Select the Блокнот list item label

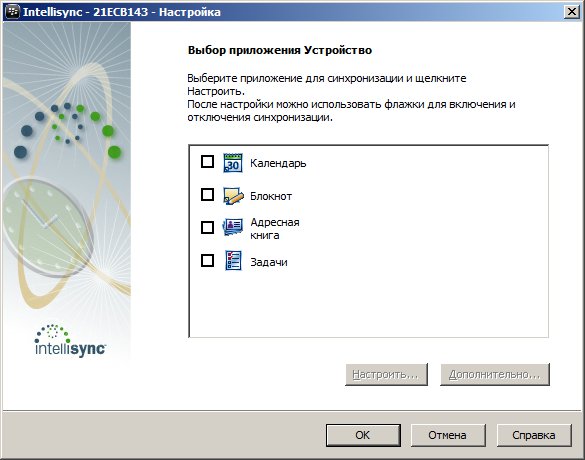pos(271,196)
